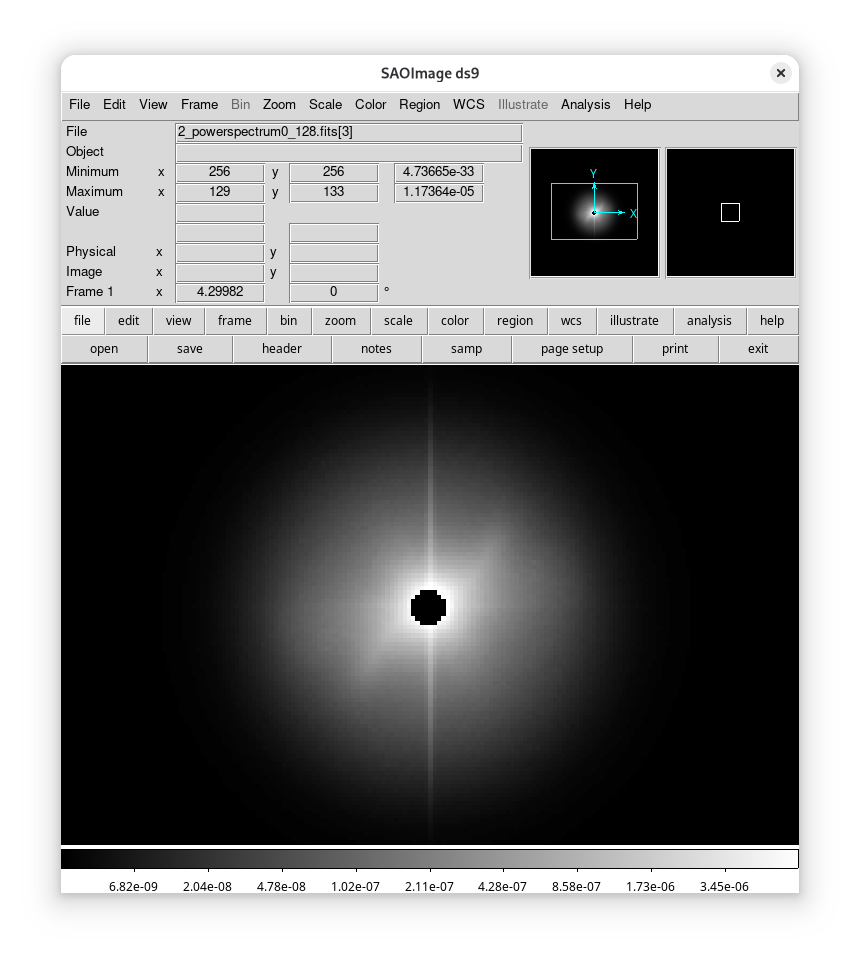Expand the Analysis menu

coord(585,104)
